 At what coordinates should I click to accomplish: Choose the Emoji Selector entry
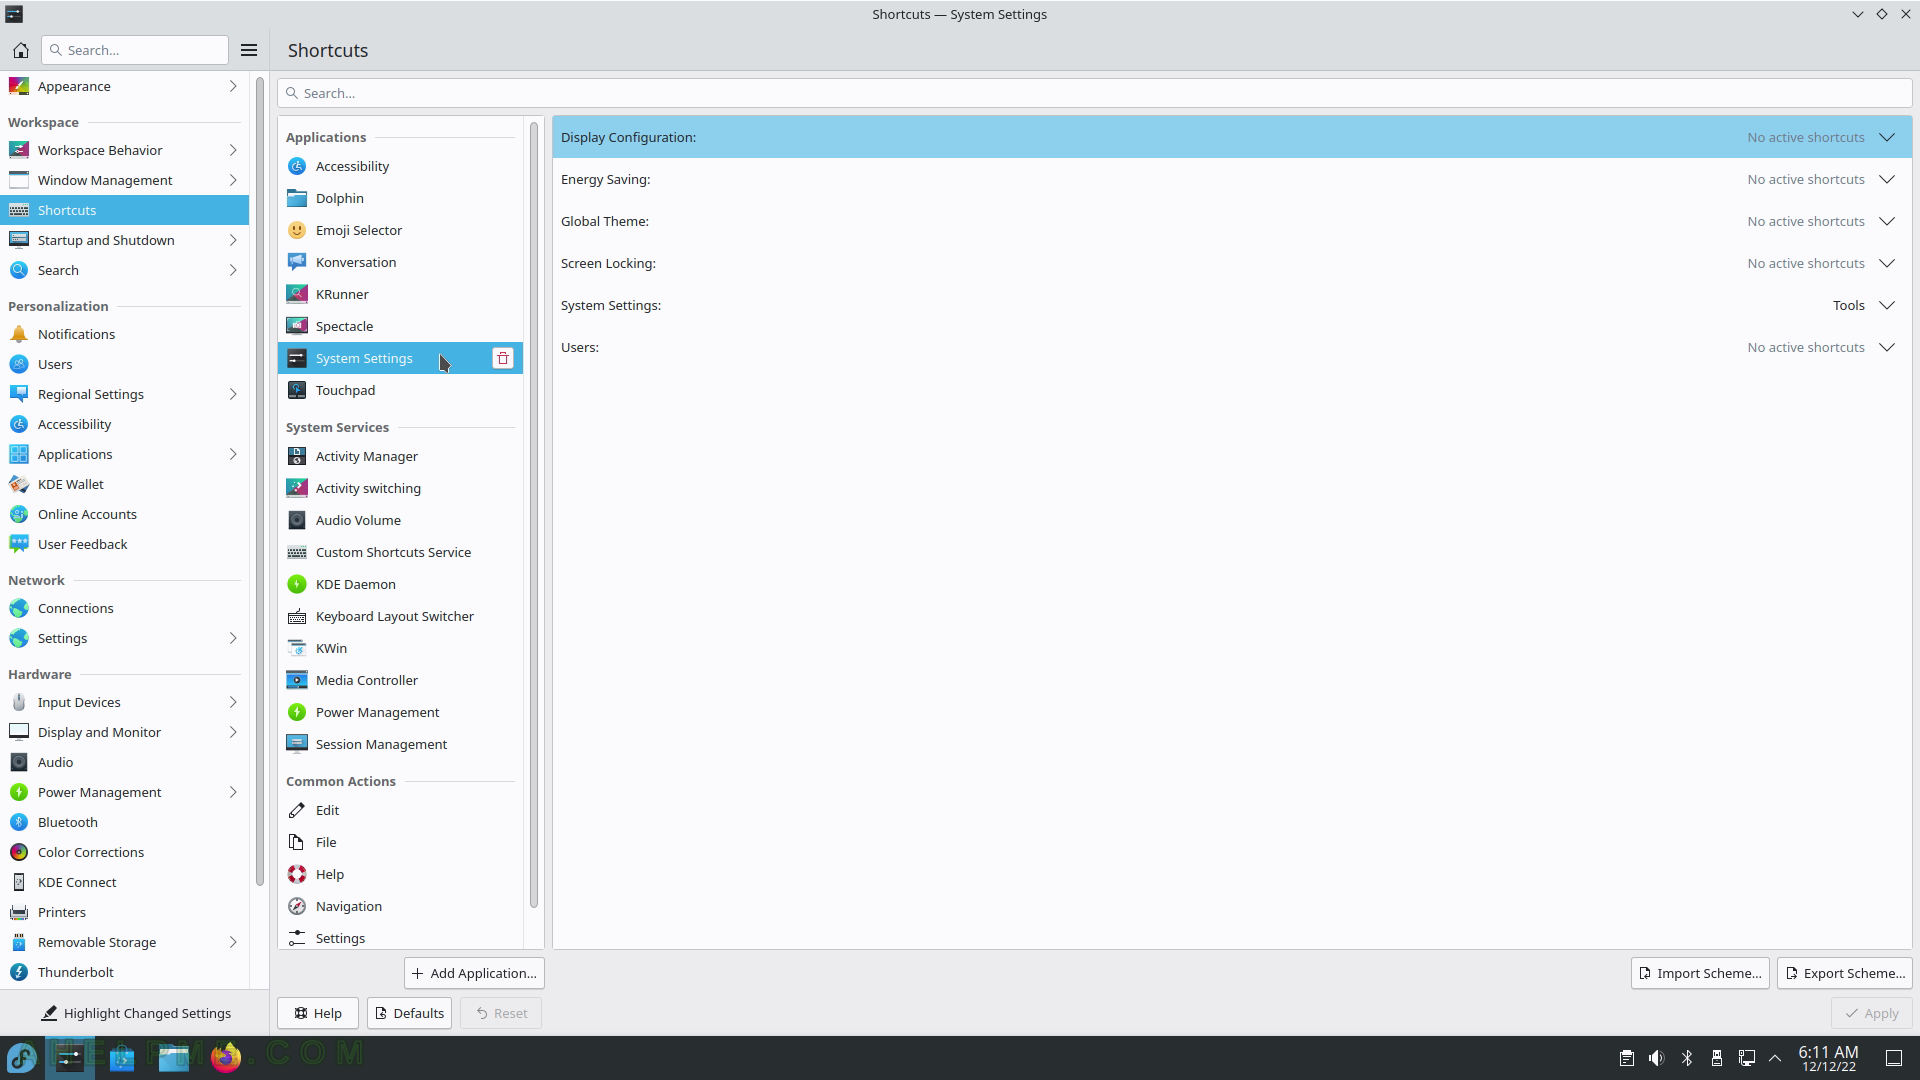pyautogui.click(x=400, y=230)
